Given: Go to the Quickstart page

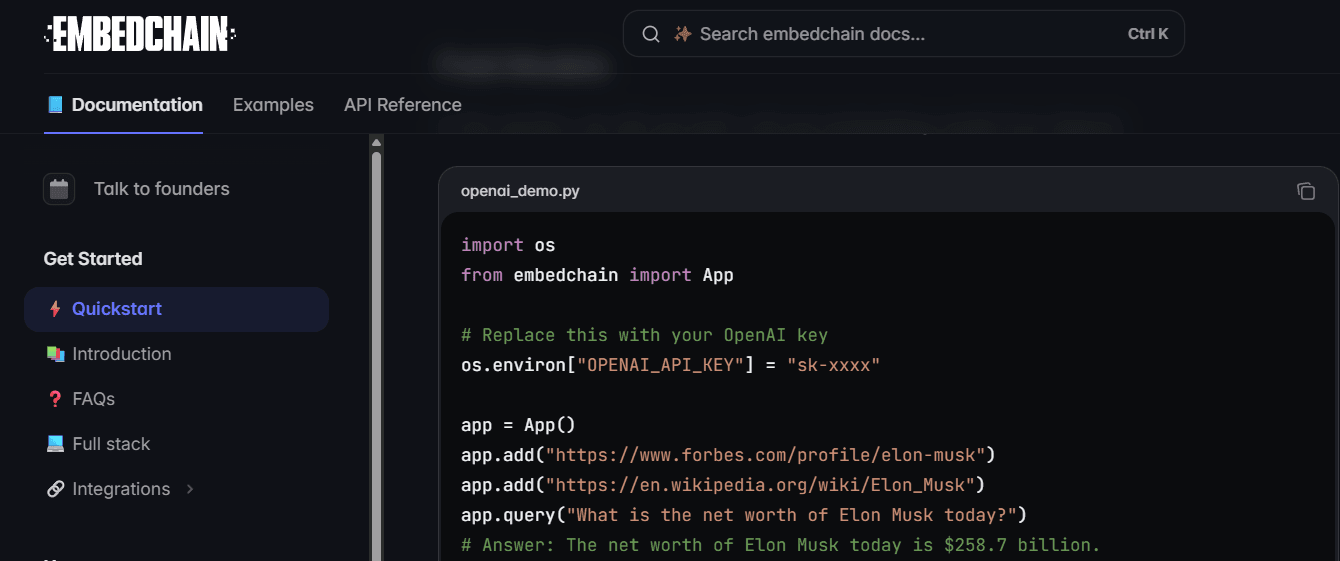Looking at the screenshot, I should 117,309.
